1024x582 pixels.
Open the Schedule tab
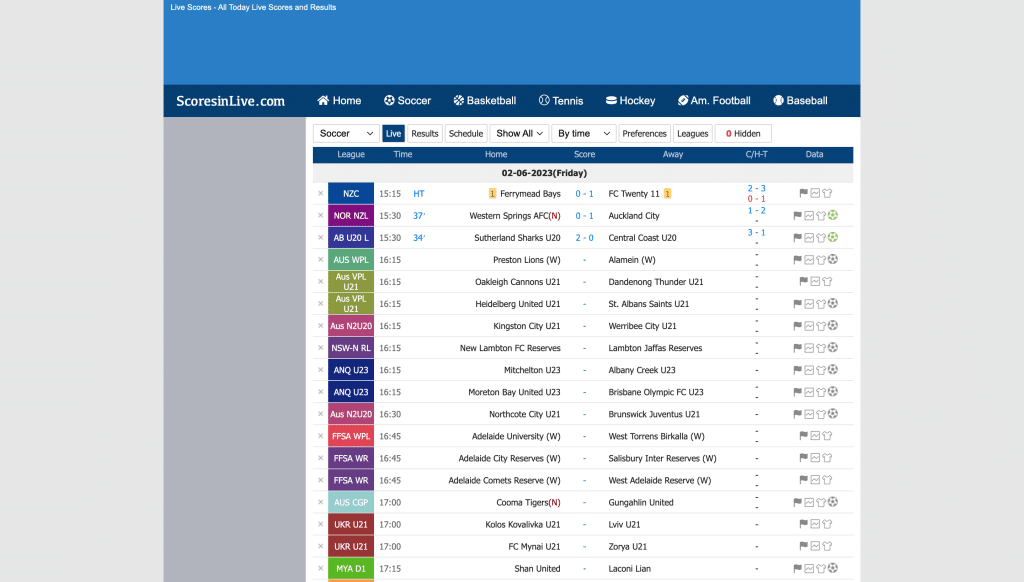[466, 133]
